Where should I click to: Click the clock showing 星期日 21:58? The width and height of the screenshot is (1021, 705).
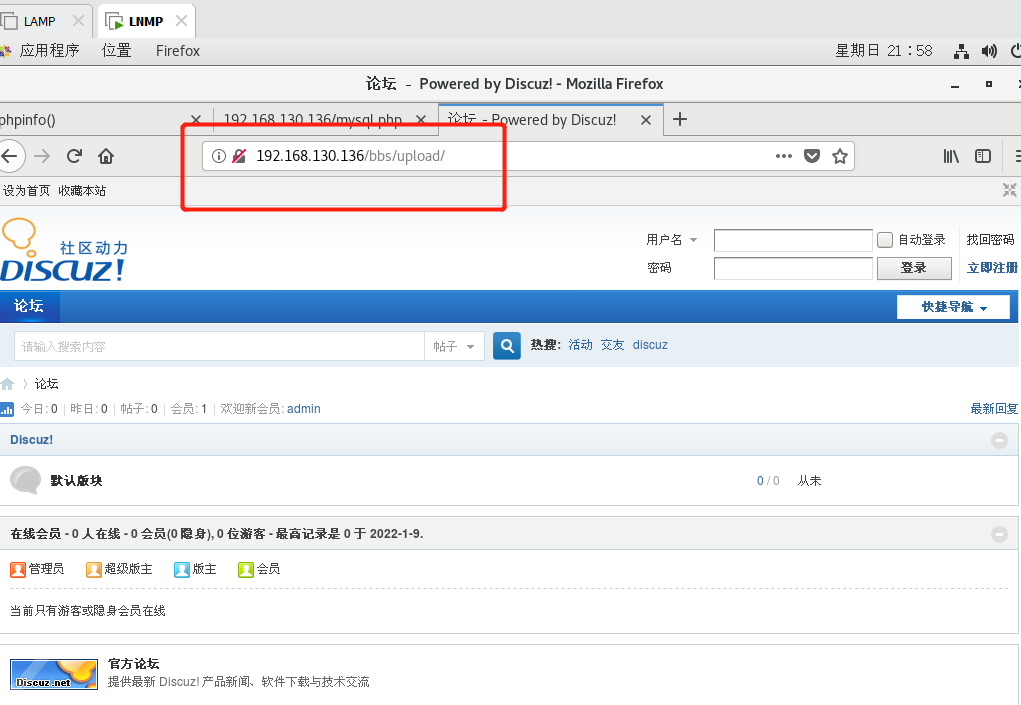[x=884, y=51]
